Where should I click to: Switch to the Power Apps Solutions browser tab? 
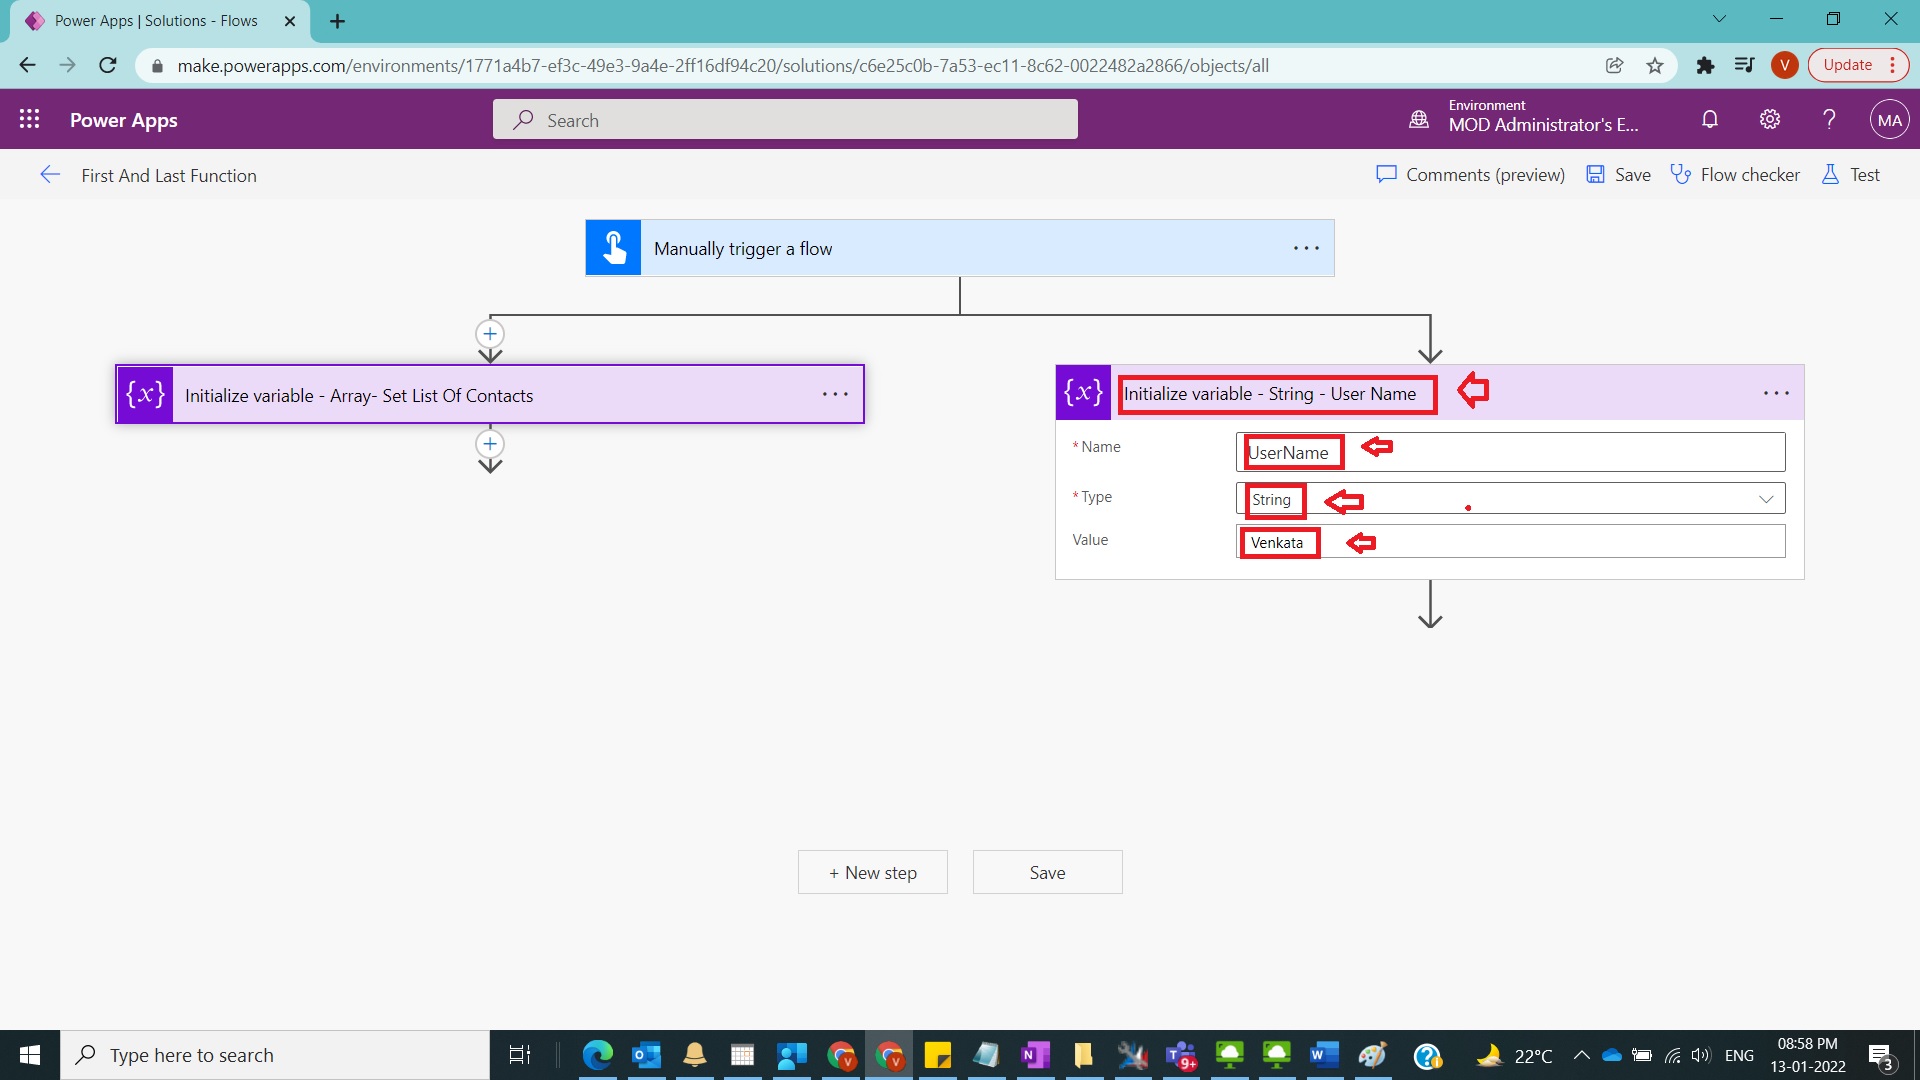[150, 20]
